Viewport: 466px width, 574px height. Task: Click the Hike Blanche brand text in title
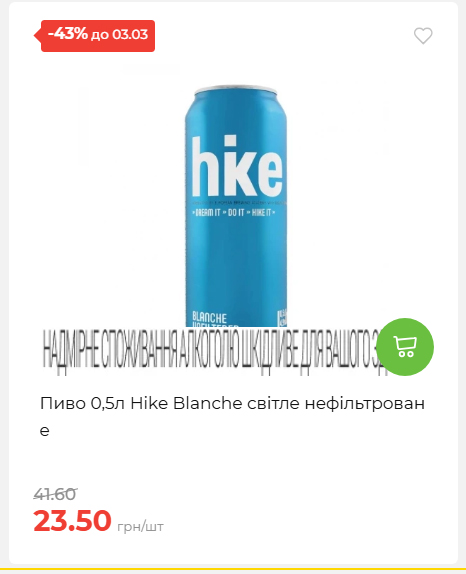click(x=186, y=403)
